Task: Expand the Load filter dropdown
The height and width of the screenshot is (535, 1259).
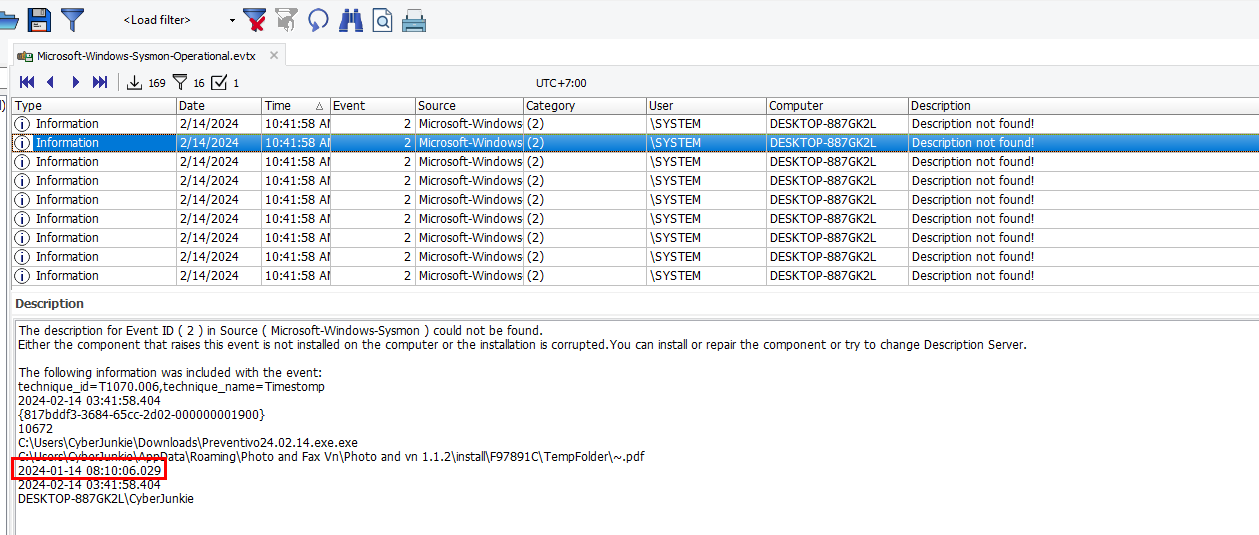Action: coord(232,20)
